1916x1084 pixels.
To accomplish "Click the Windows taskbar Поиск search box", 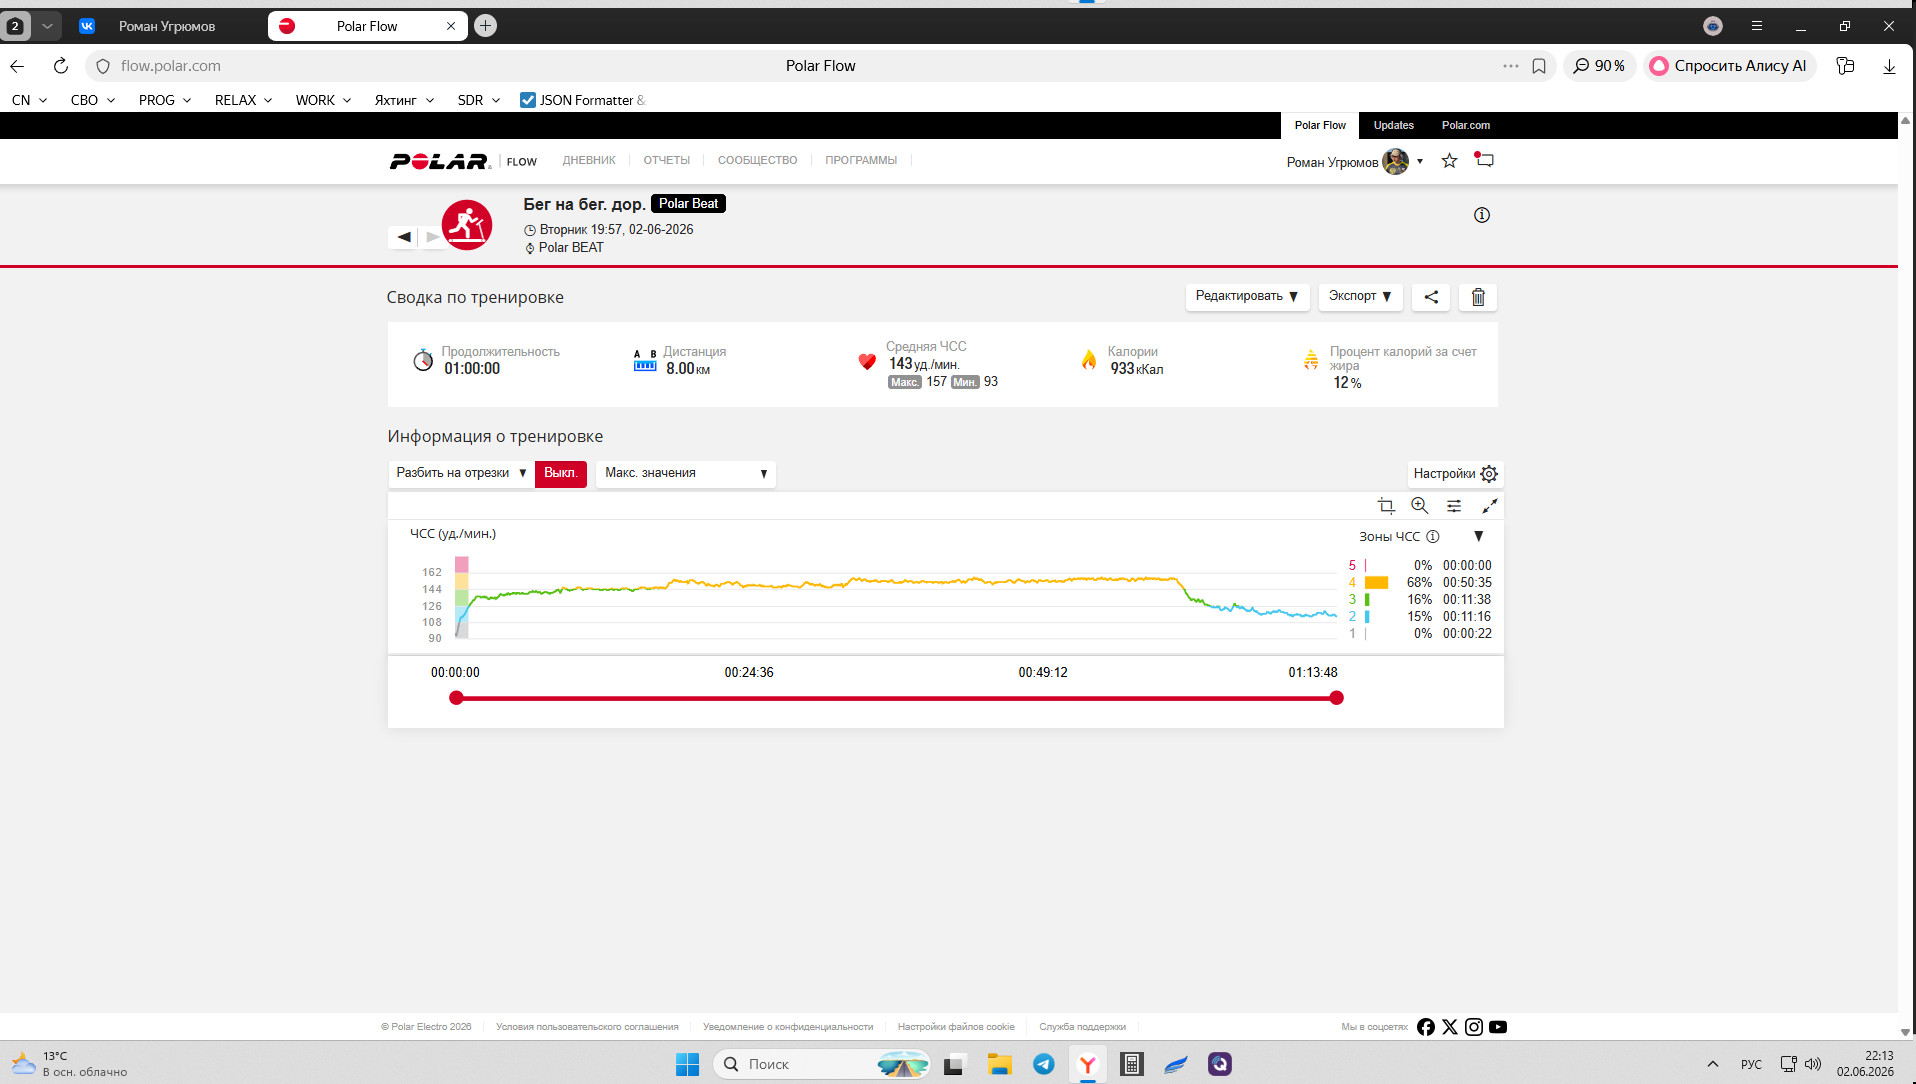I will tap(822, 1064).
